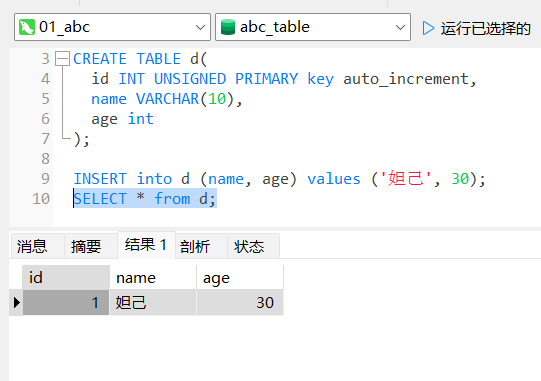The image size is (541, 381).
Task: Click the blue run triangle icon
Action: tap(428, 28)
